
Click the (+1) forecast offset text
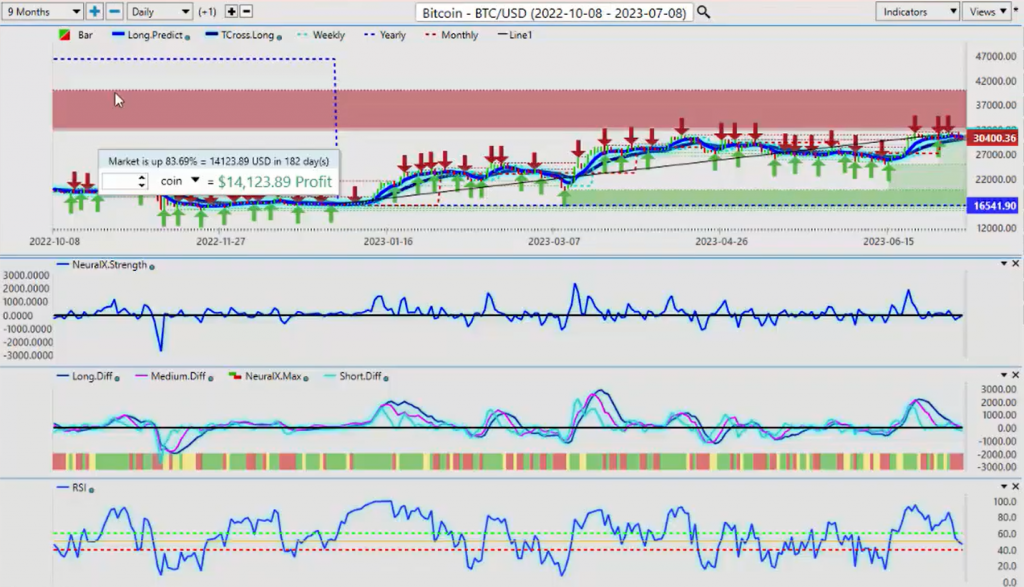[207, 12]
